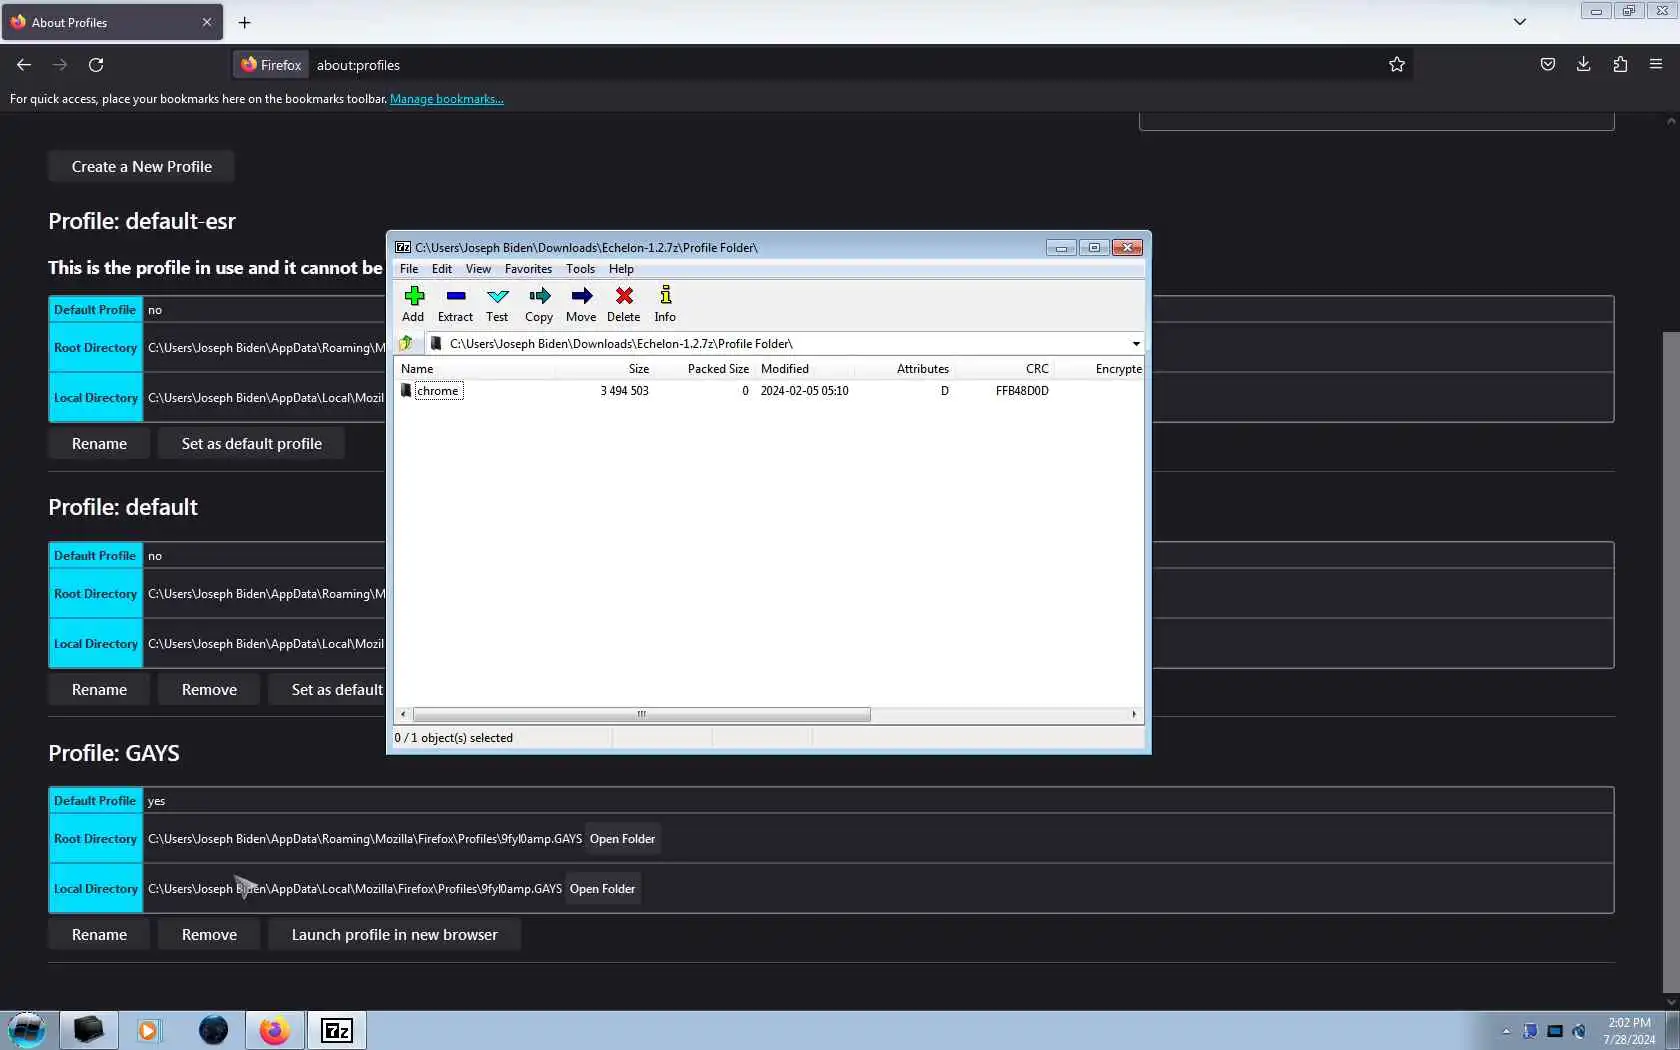Image resolution: width=1680 pixels, height=1050 pixels.
Task: Click the 7-Zip path input field
Action: [786, 344]
